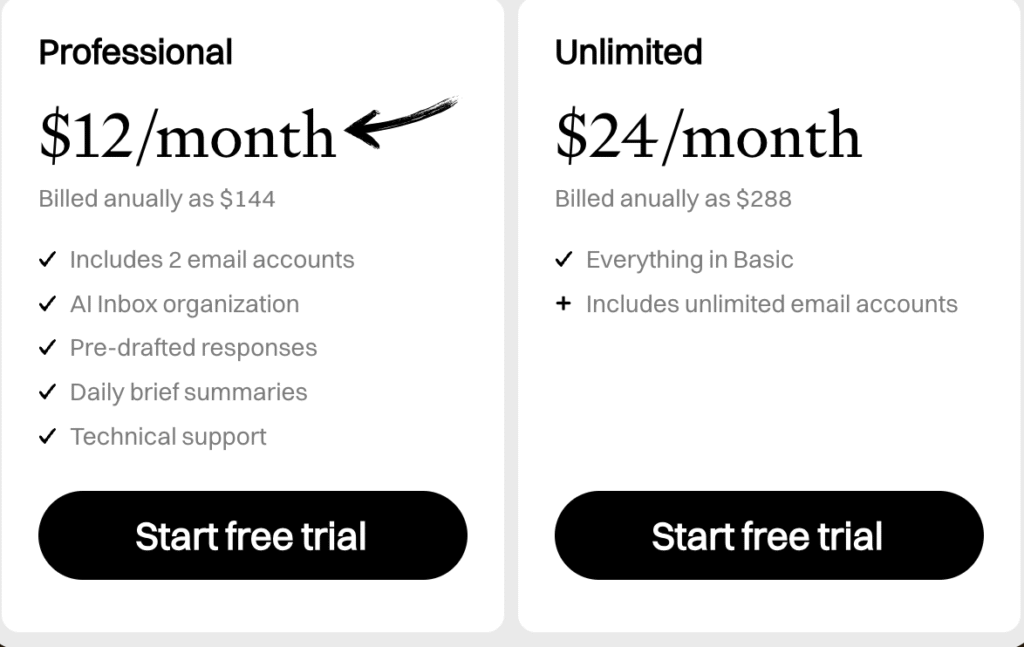The width and height of the screenshot is (1024, 647).
Task: Click the checkmark beside Pre-drafted responses
Action: pyautogui.click(x=47, y=348)
